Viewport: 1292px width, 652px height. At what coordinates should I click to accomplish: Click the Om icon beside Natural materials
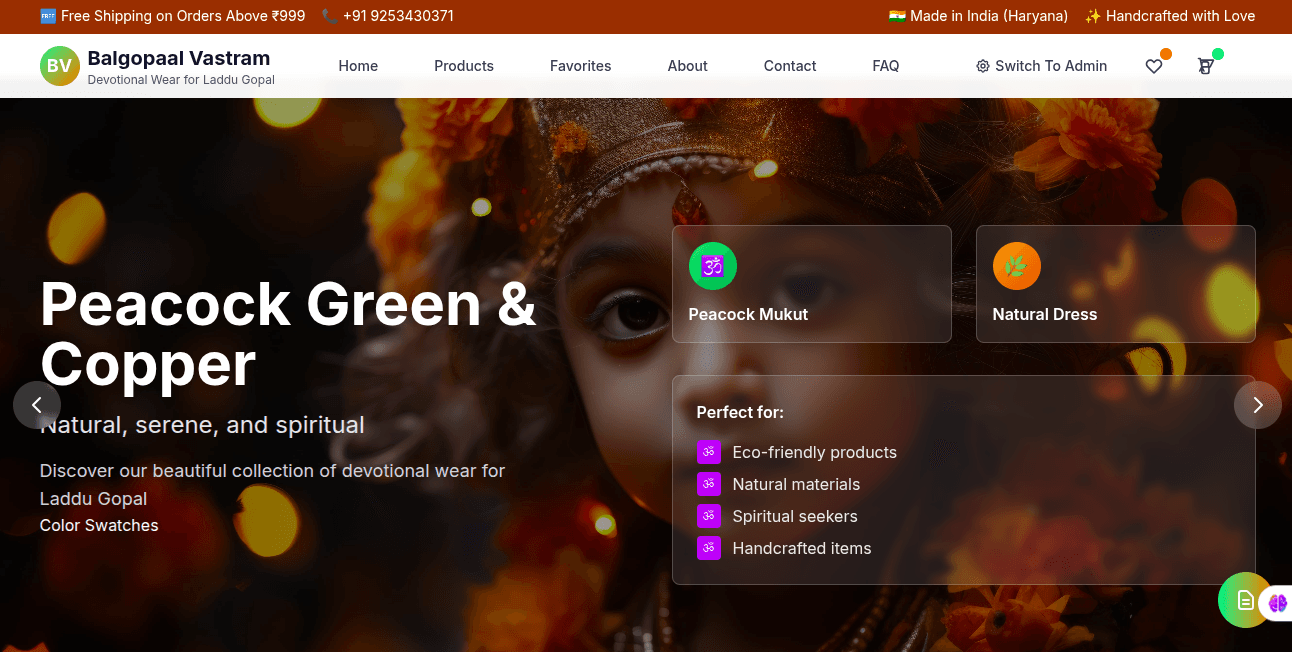click(709, 484)
